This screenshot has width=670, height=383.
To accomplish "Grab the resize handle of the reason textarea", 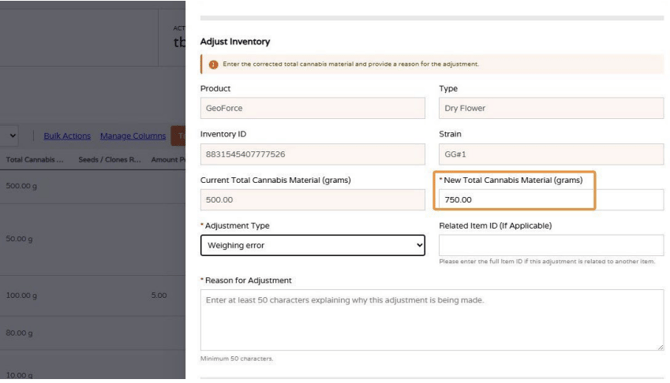I will pos(660,348).
